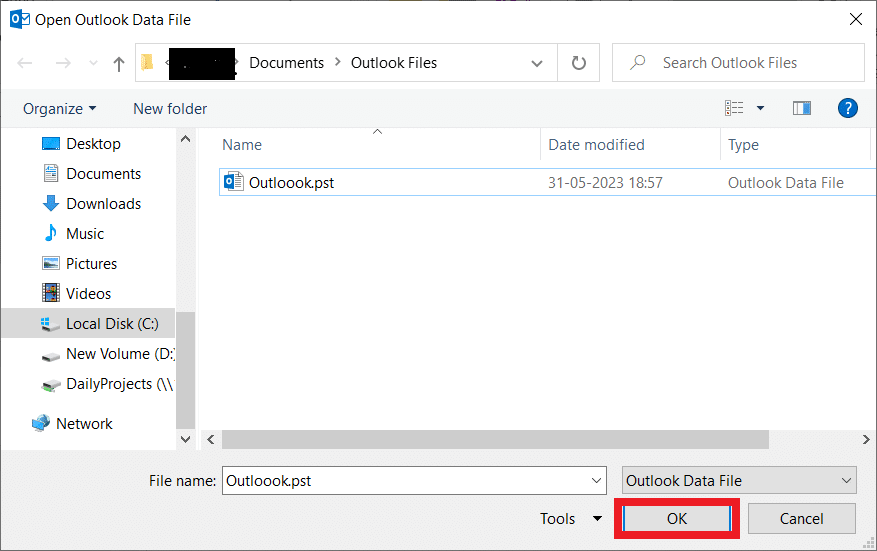877x551 pixels.
Task: Click the Search Outlook Files box
Action: coord(738,63)
